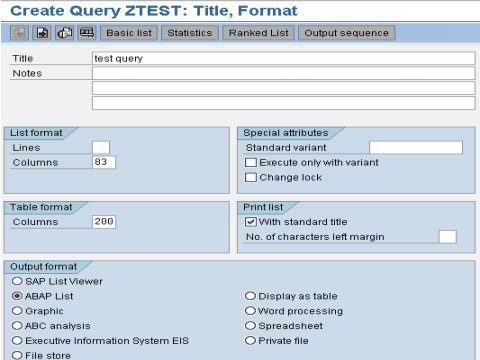Click the toolbar icon with overlapping pages and circle
480x360 pixels.
point(65,33)
